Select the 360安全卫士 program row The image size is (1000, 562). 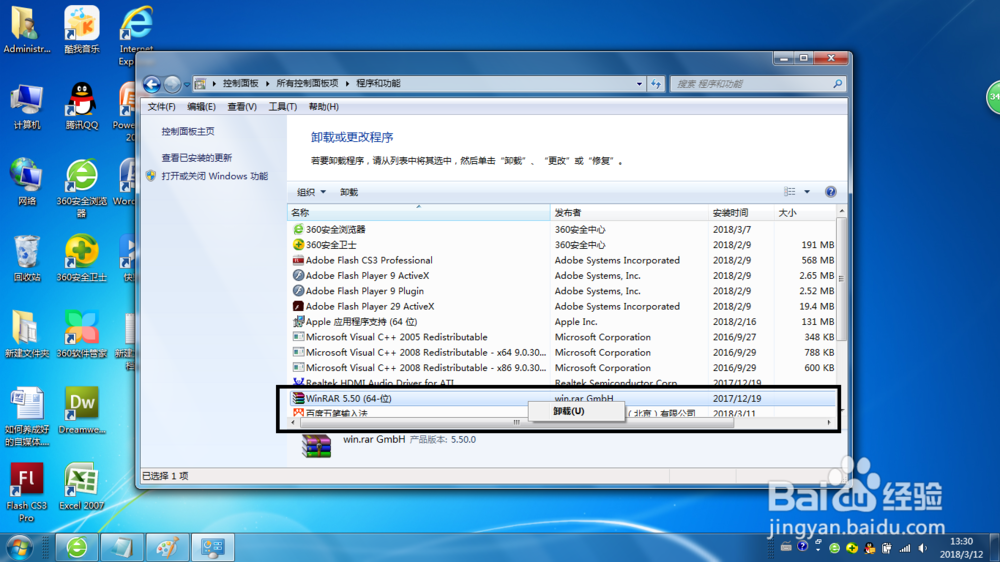(562, 245)
